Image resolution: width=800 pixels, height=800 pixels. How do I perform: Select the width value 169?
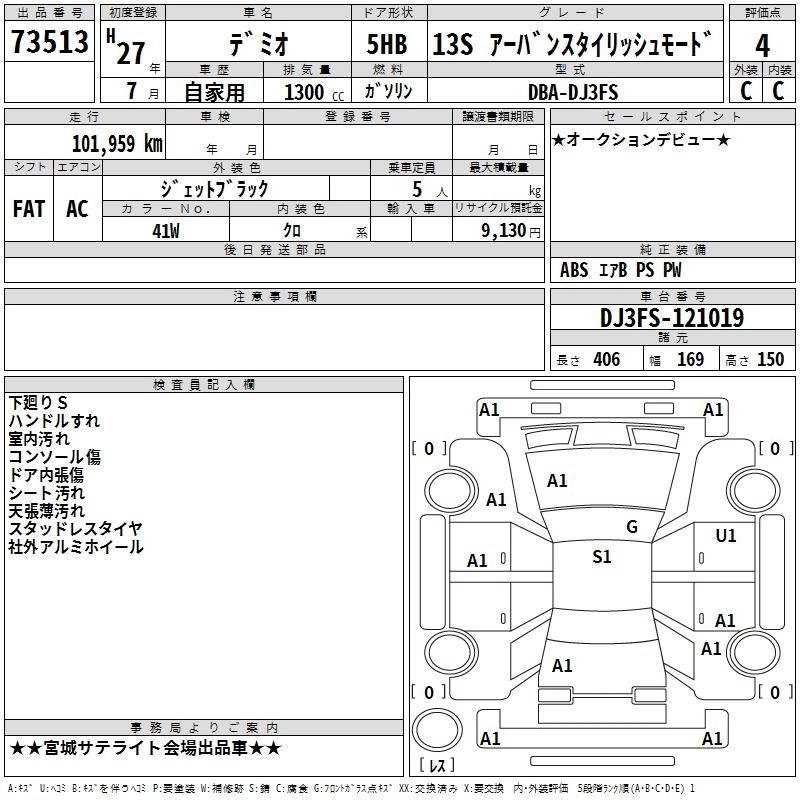click(690, 360)
